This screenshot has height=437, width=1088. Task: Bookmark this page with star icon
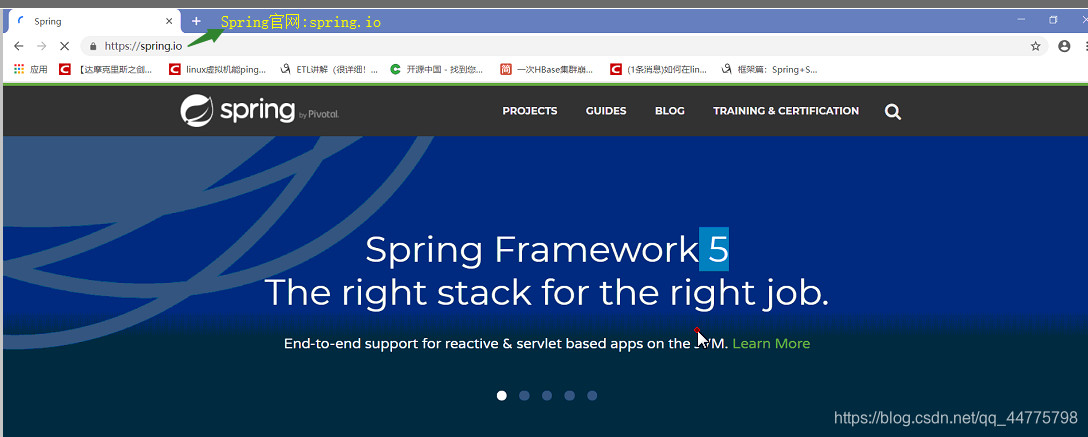coord(1035,46)
